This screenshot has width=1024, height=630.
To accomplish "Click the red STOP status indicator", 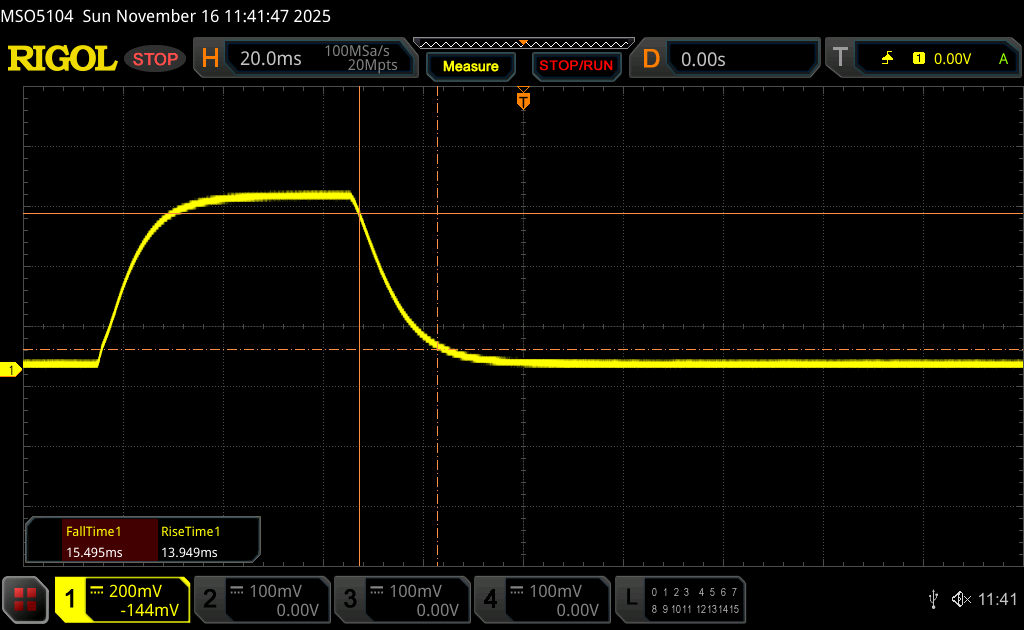I will click(x=156, y=59).
